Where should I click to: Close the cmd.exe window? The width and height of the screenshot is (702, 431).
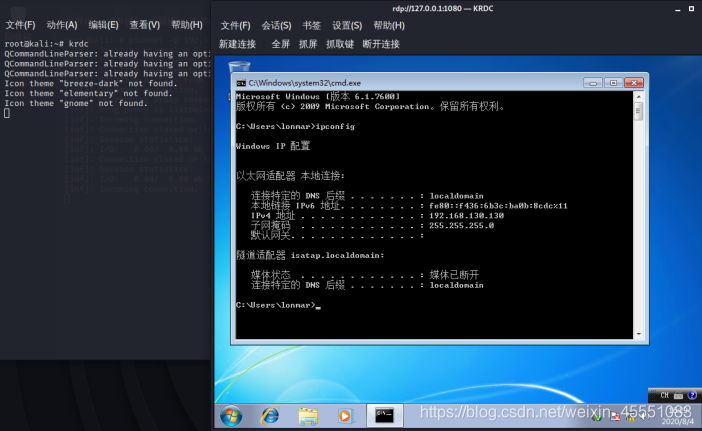tap(634, 83)
